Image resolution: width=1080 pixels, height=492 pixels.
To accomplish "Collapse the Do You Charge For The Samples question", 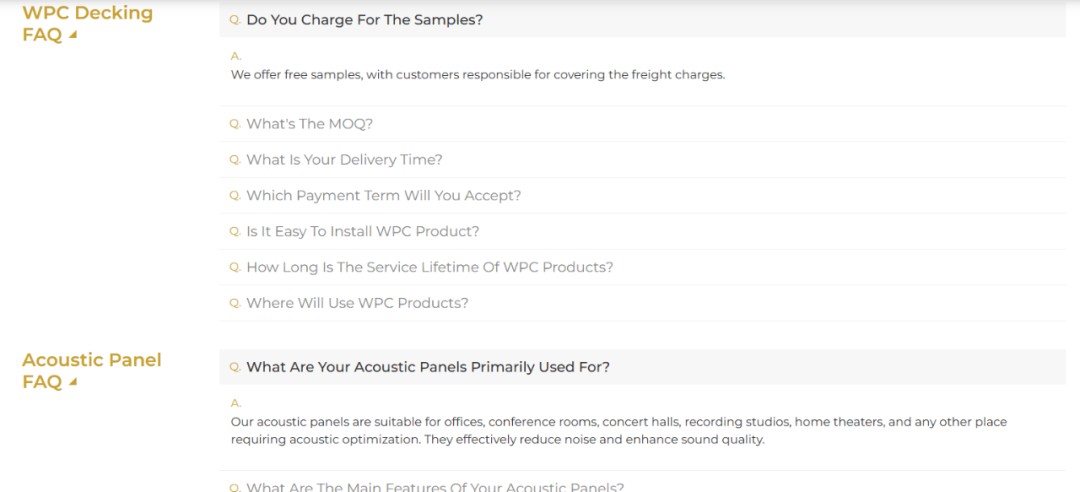I will click(364, 20).
